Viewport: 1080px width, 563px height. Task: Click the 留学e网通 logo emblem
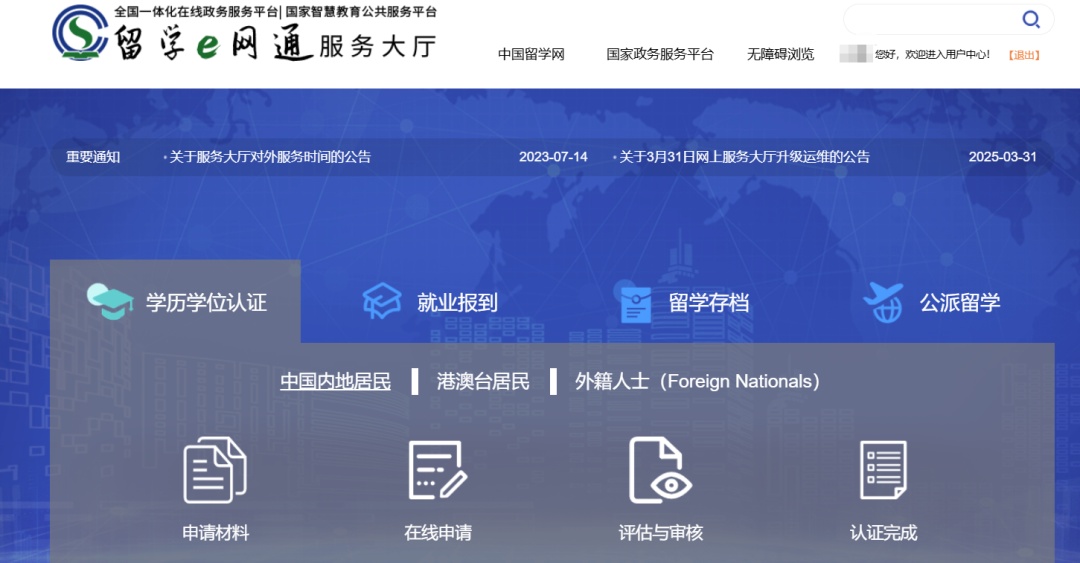pos(80,32)
